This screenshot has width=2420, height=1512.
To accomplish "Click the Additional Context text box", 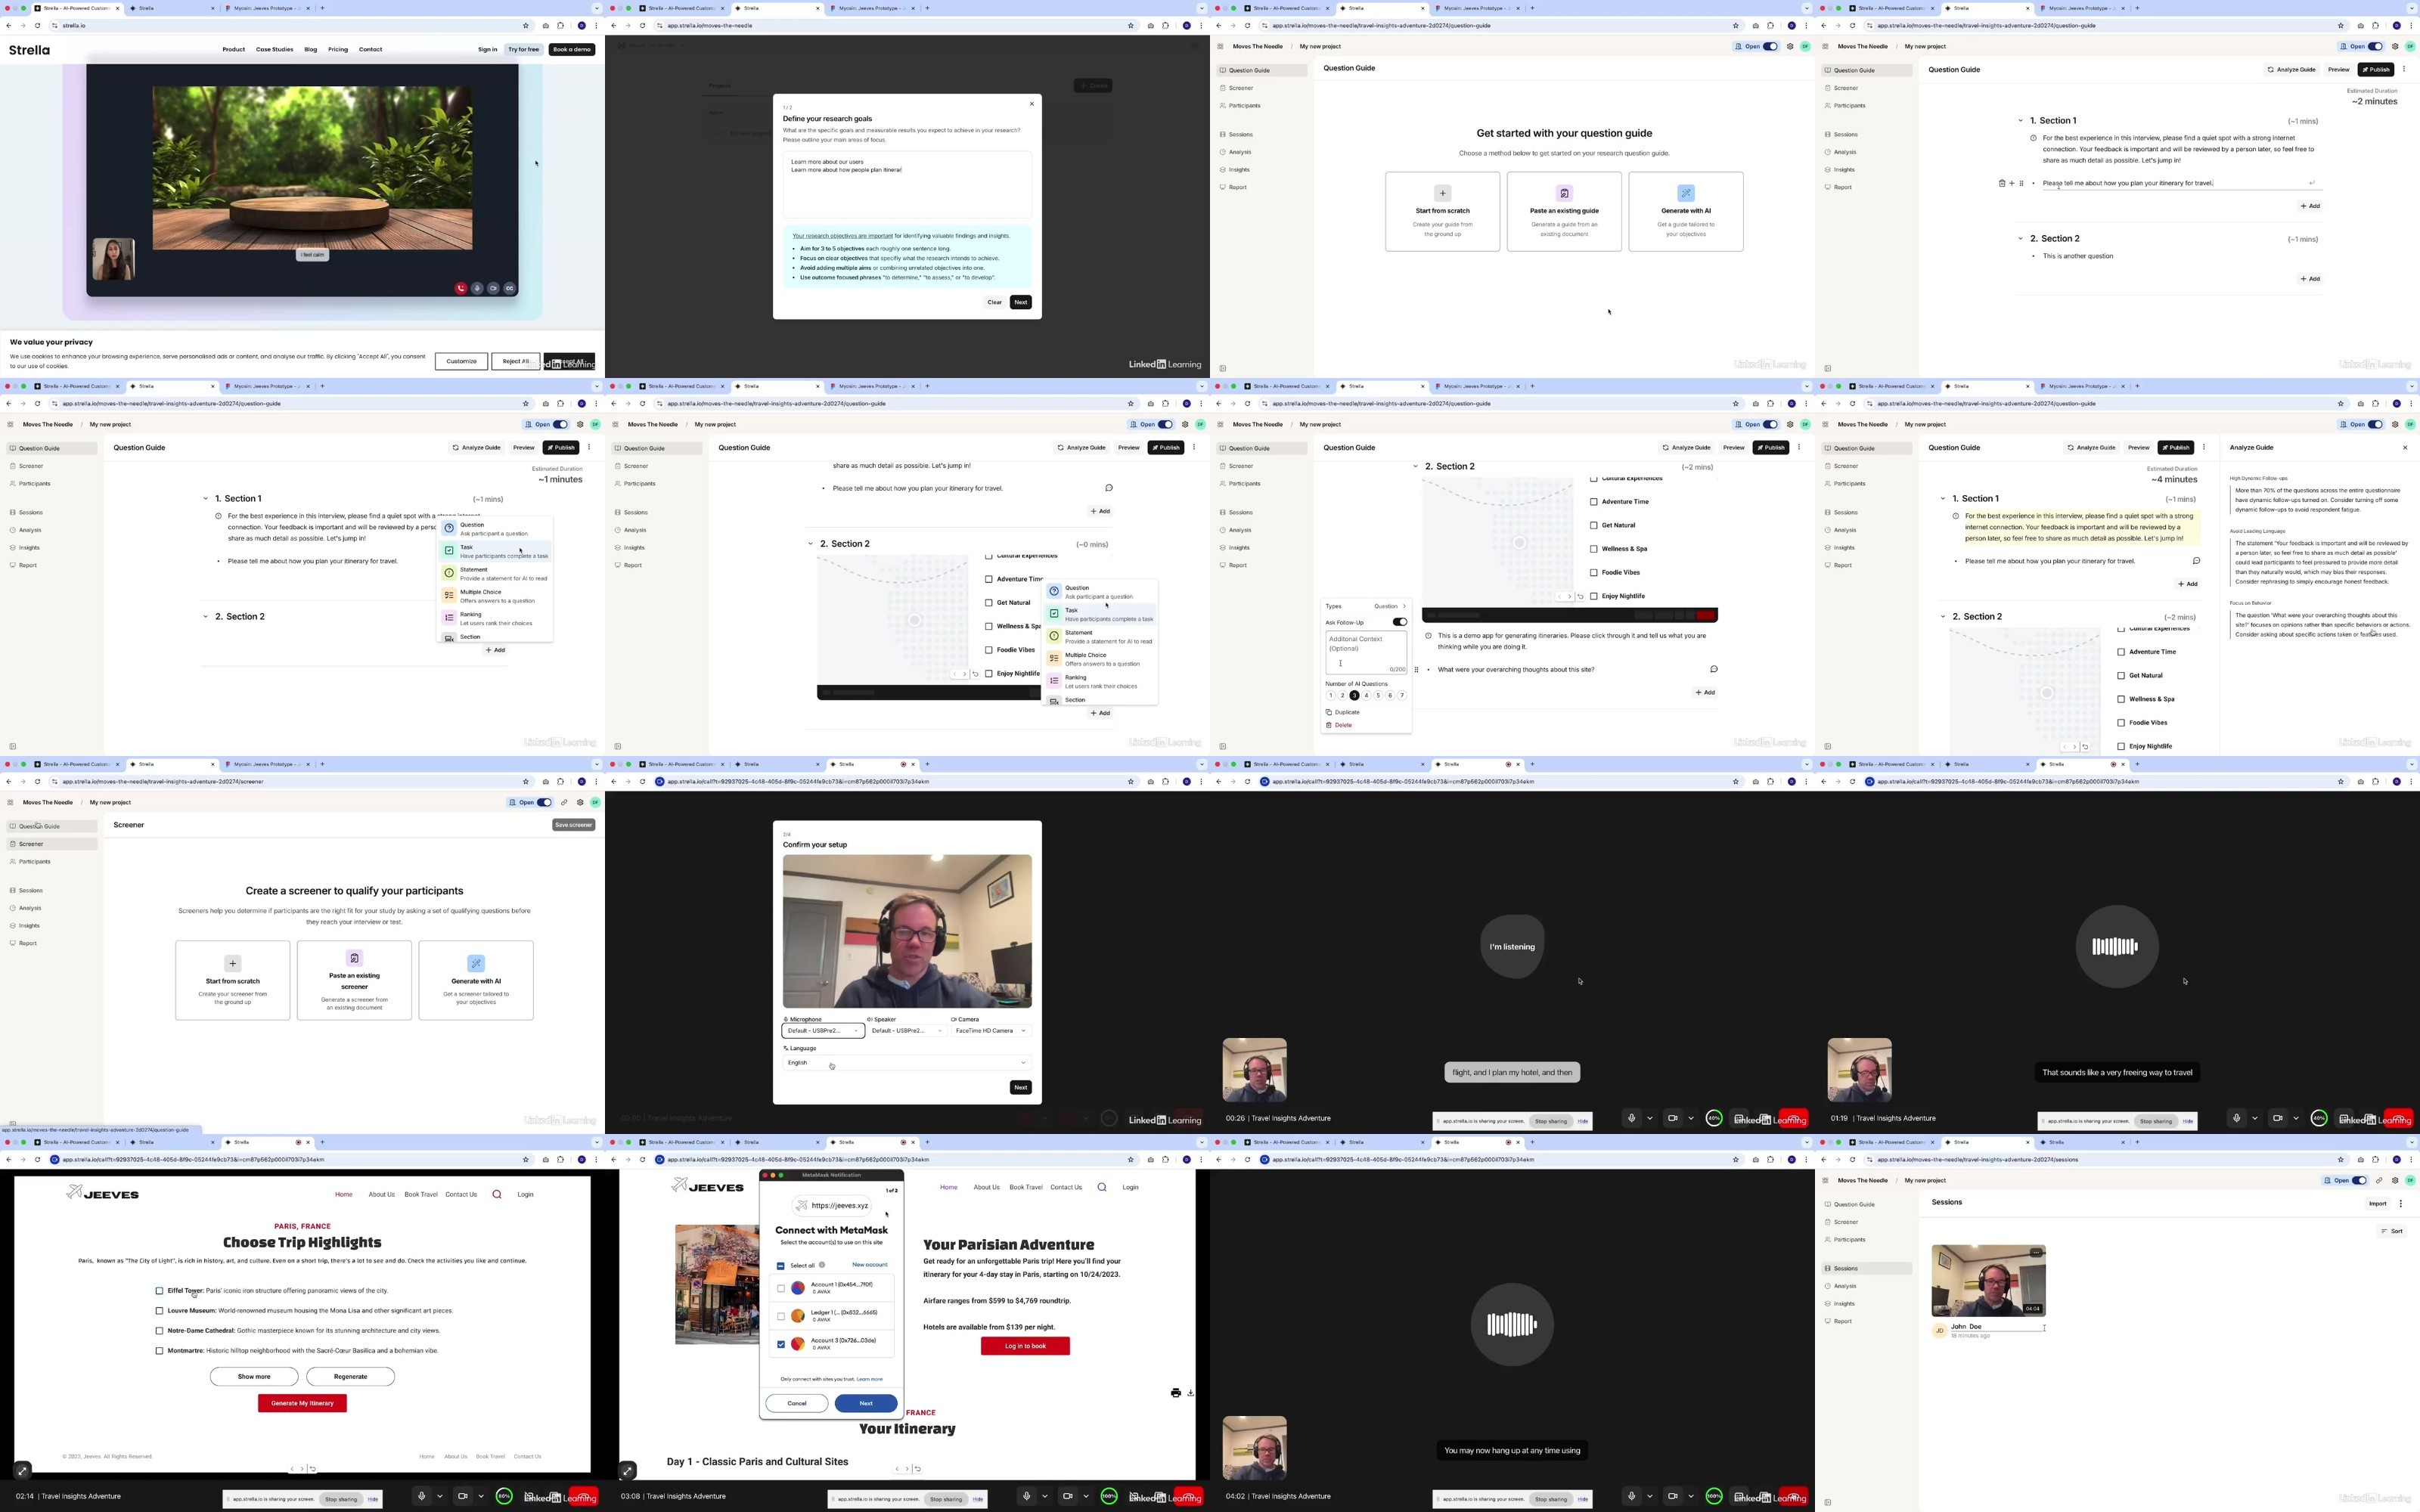I will 1366,653.
